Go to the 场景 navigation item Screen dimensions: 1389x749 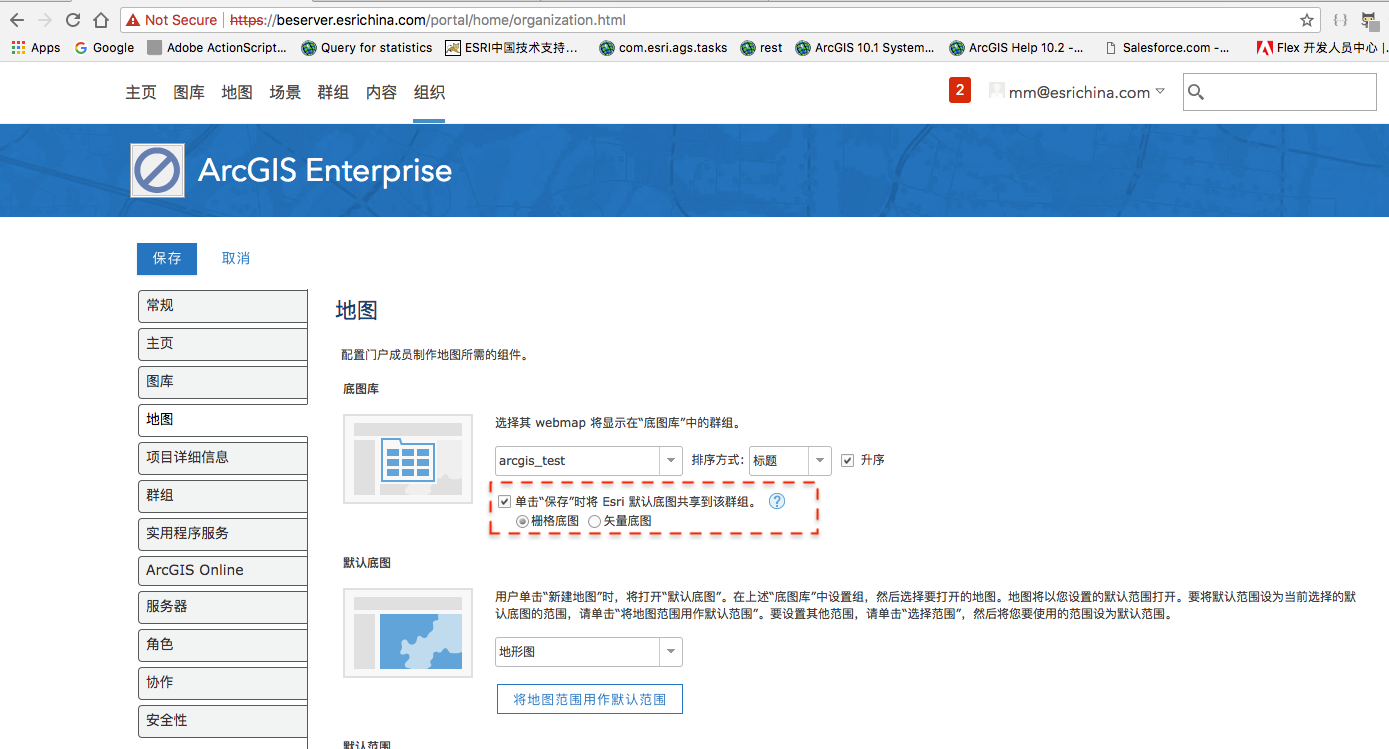coord(285,92)
